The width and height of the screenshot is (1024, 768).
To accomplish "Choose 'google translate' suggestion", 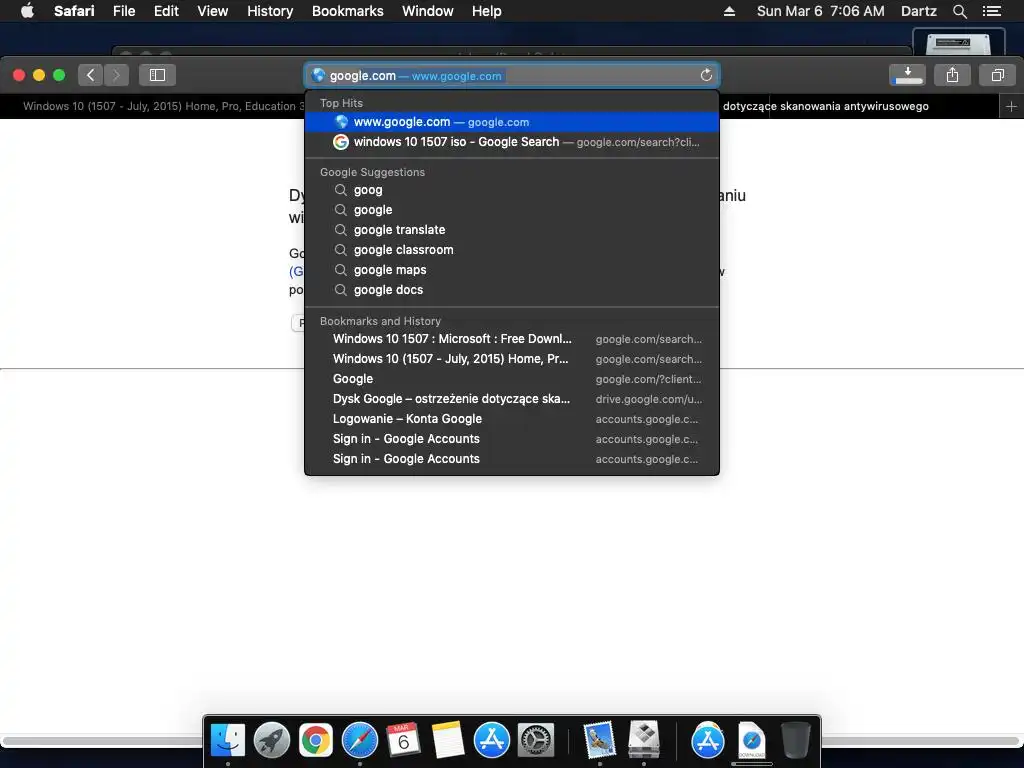I will click(x=512, y=230).
